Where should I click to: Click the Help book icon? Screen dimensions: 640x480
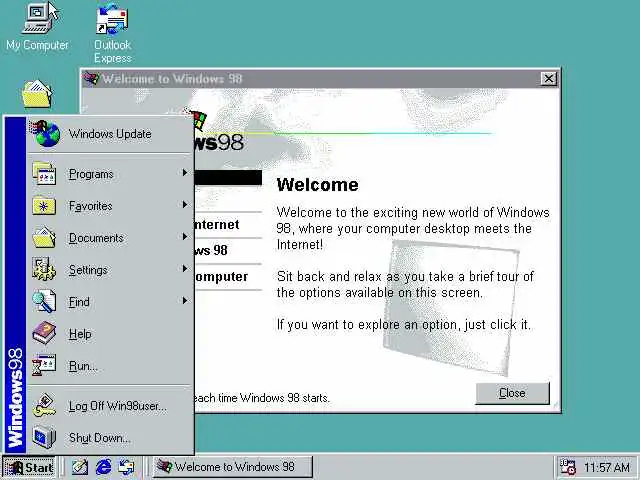click(44, 333)
